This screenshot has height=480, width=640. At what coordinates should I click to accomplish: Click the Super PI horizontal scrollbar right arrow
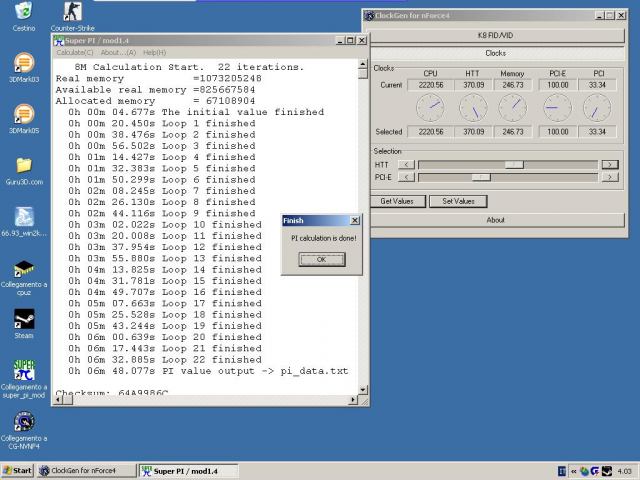[x=353, y=400]
